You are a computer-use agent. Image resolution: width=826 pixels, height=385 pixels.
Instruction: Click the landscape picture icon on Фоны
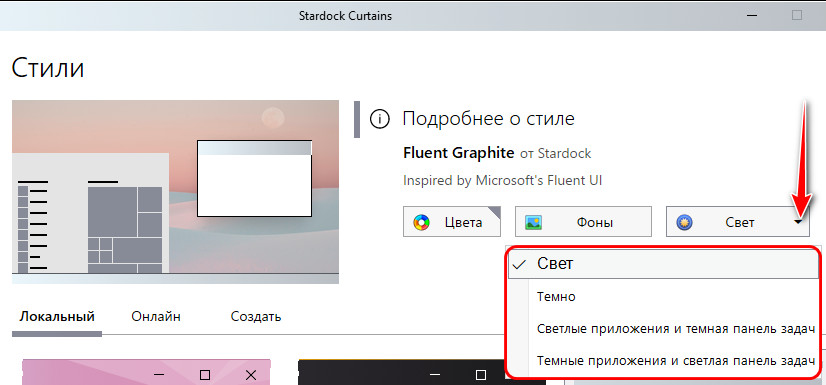pos(533,222)
